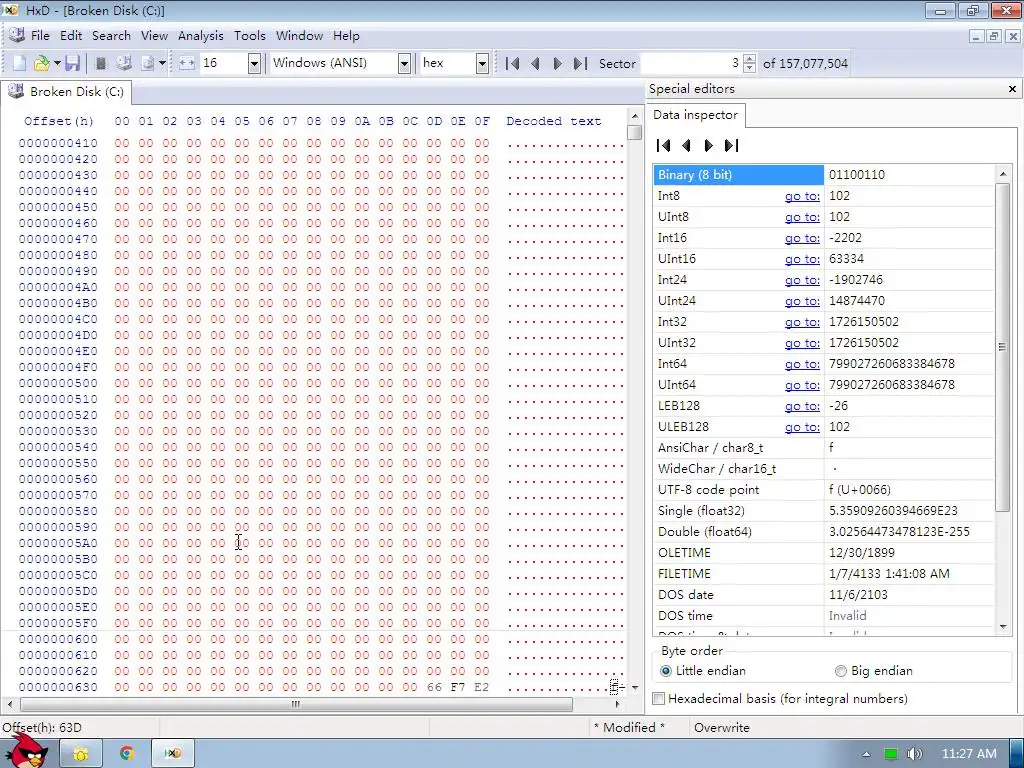Close the Special editors panel
Screen dimensions: 1024x768
click(x=1012, y=89)
